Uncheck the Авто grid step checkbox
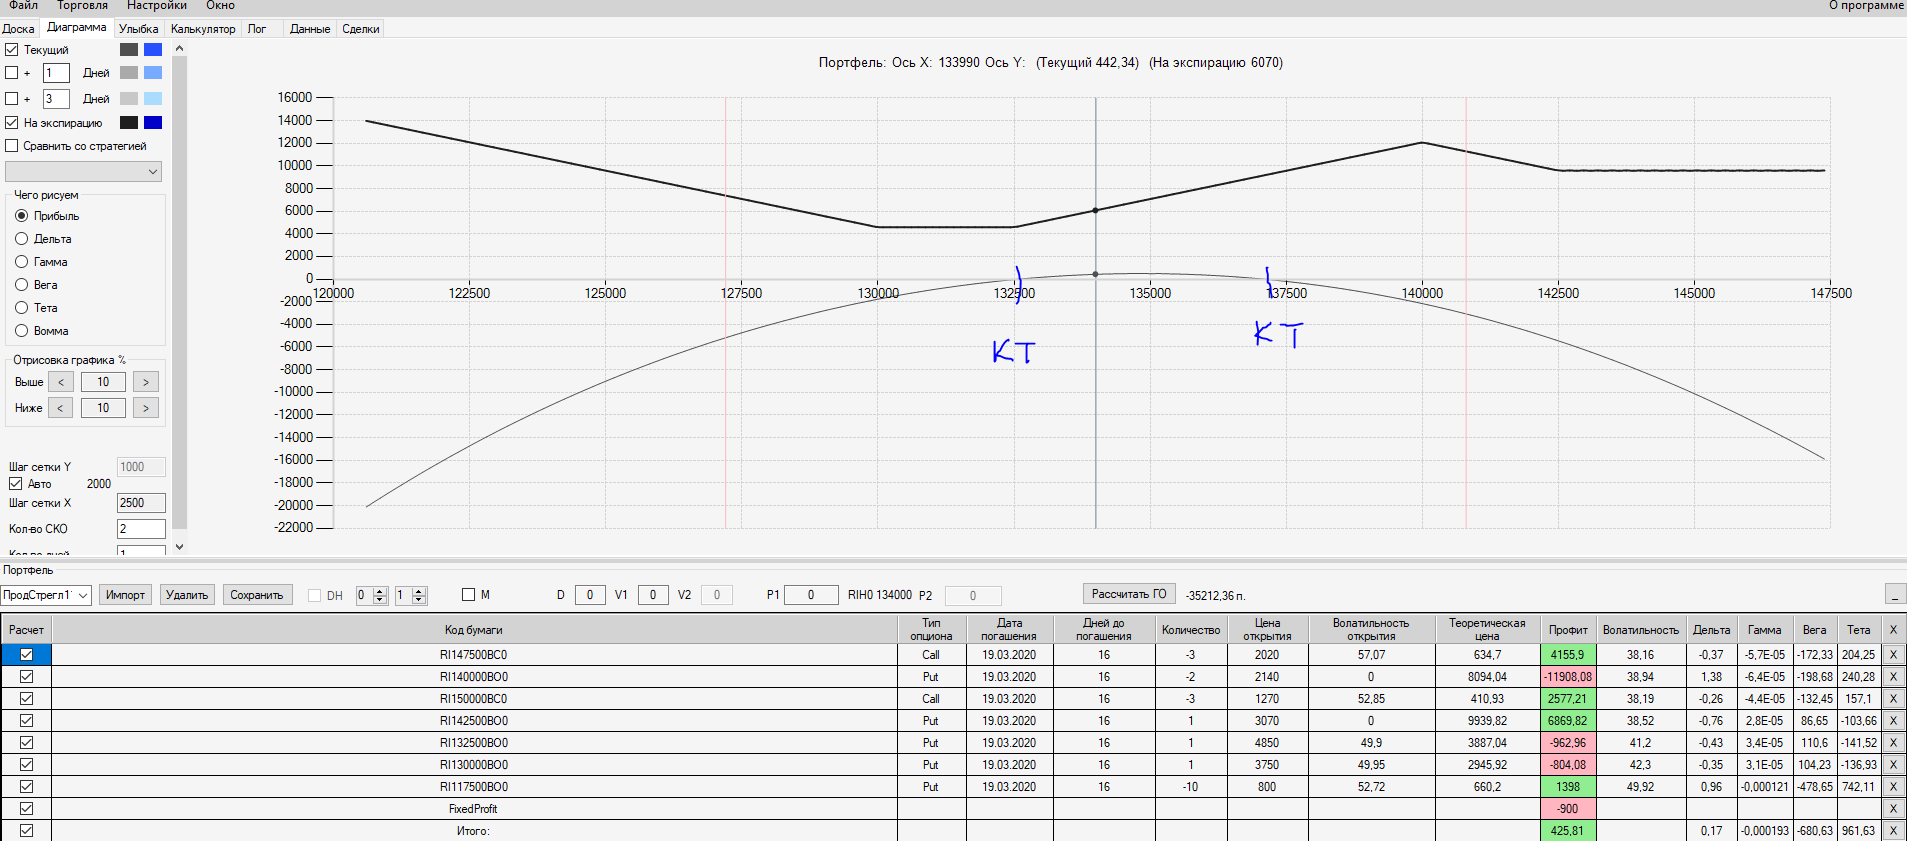Viewport: 1907px width, 841px height. pos(16,484)
